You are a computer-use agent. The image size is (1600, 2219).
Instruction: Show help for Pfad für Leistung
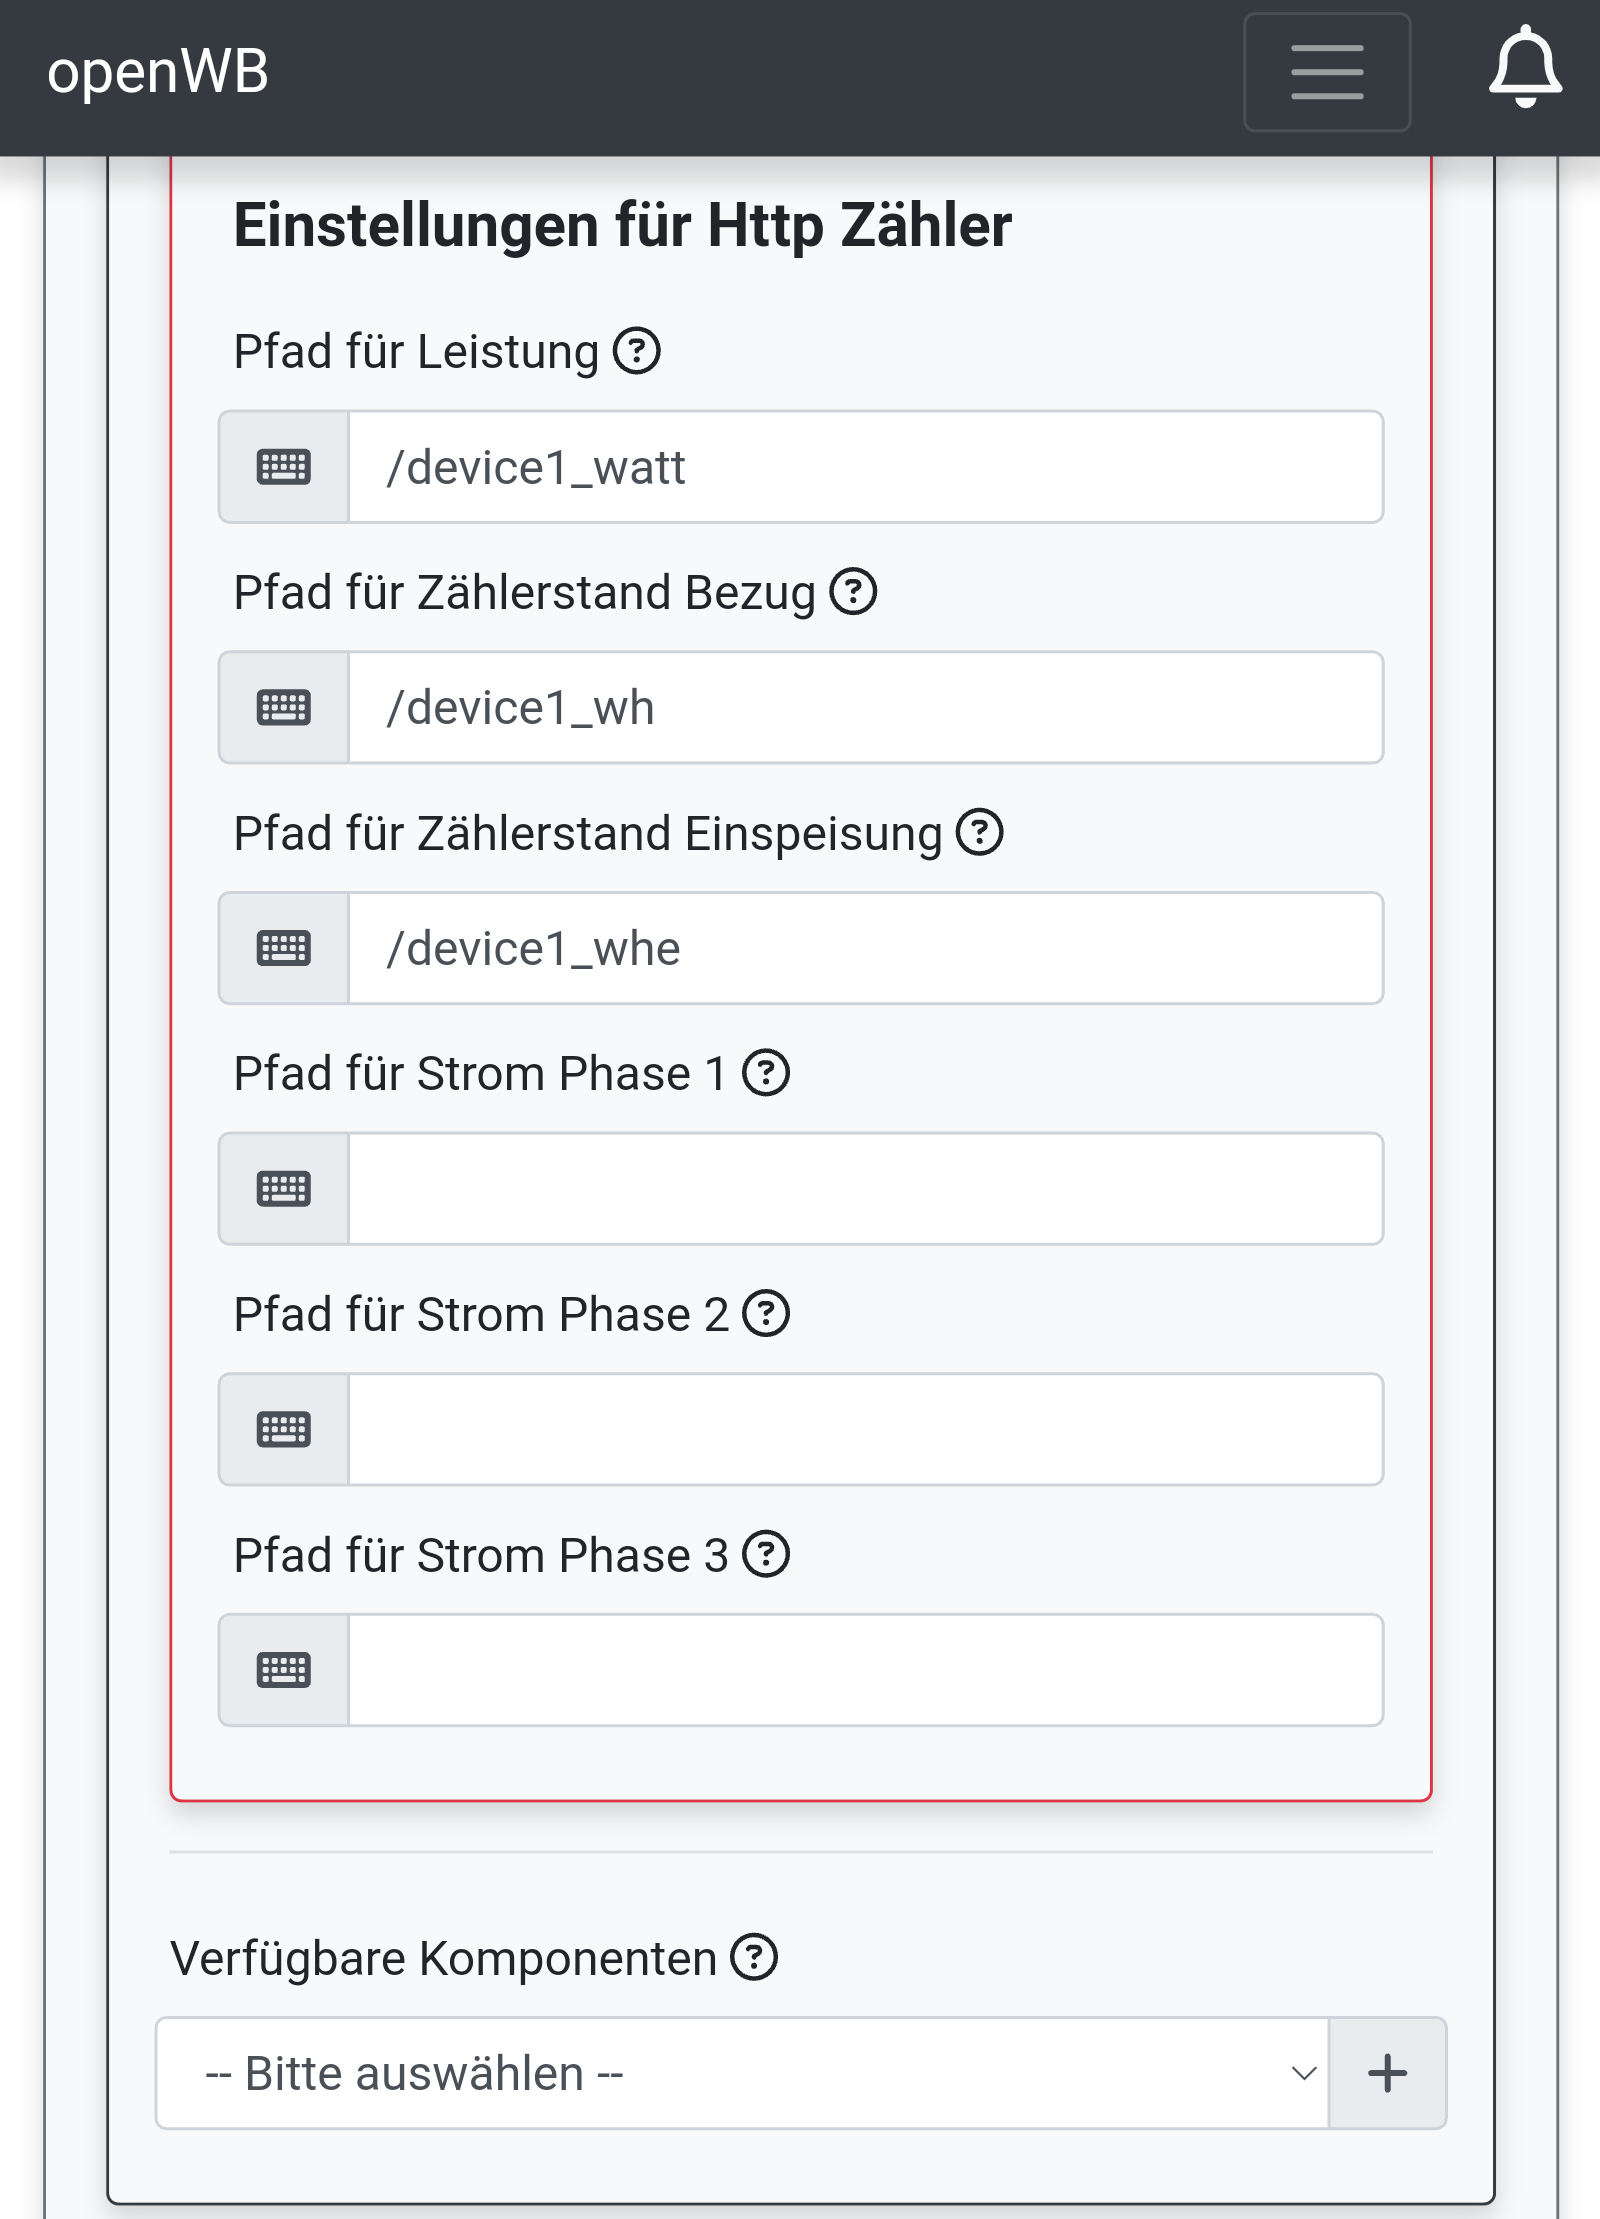(x=637, y=351)
